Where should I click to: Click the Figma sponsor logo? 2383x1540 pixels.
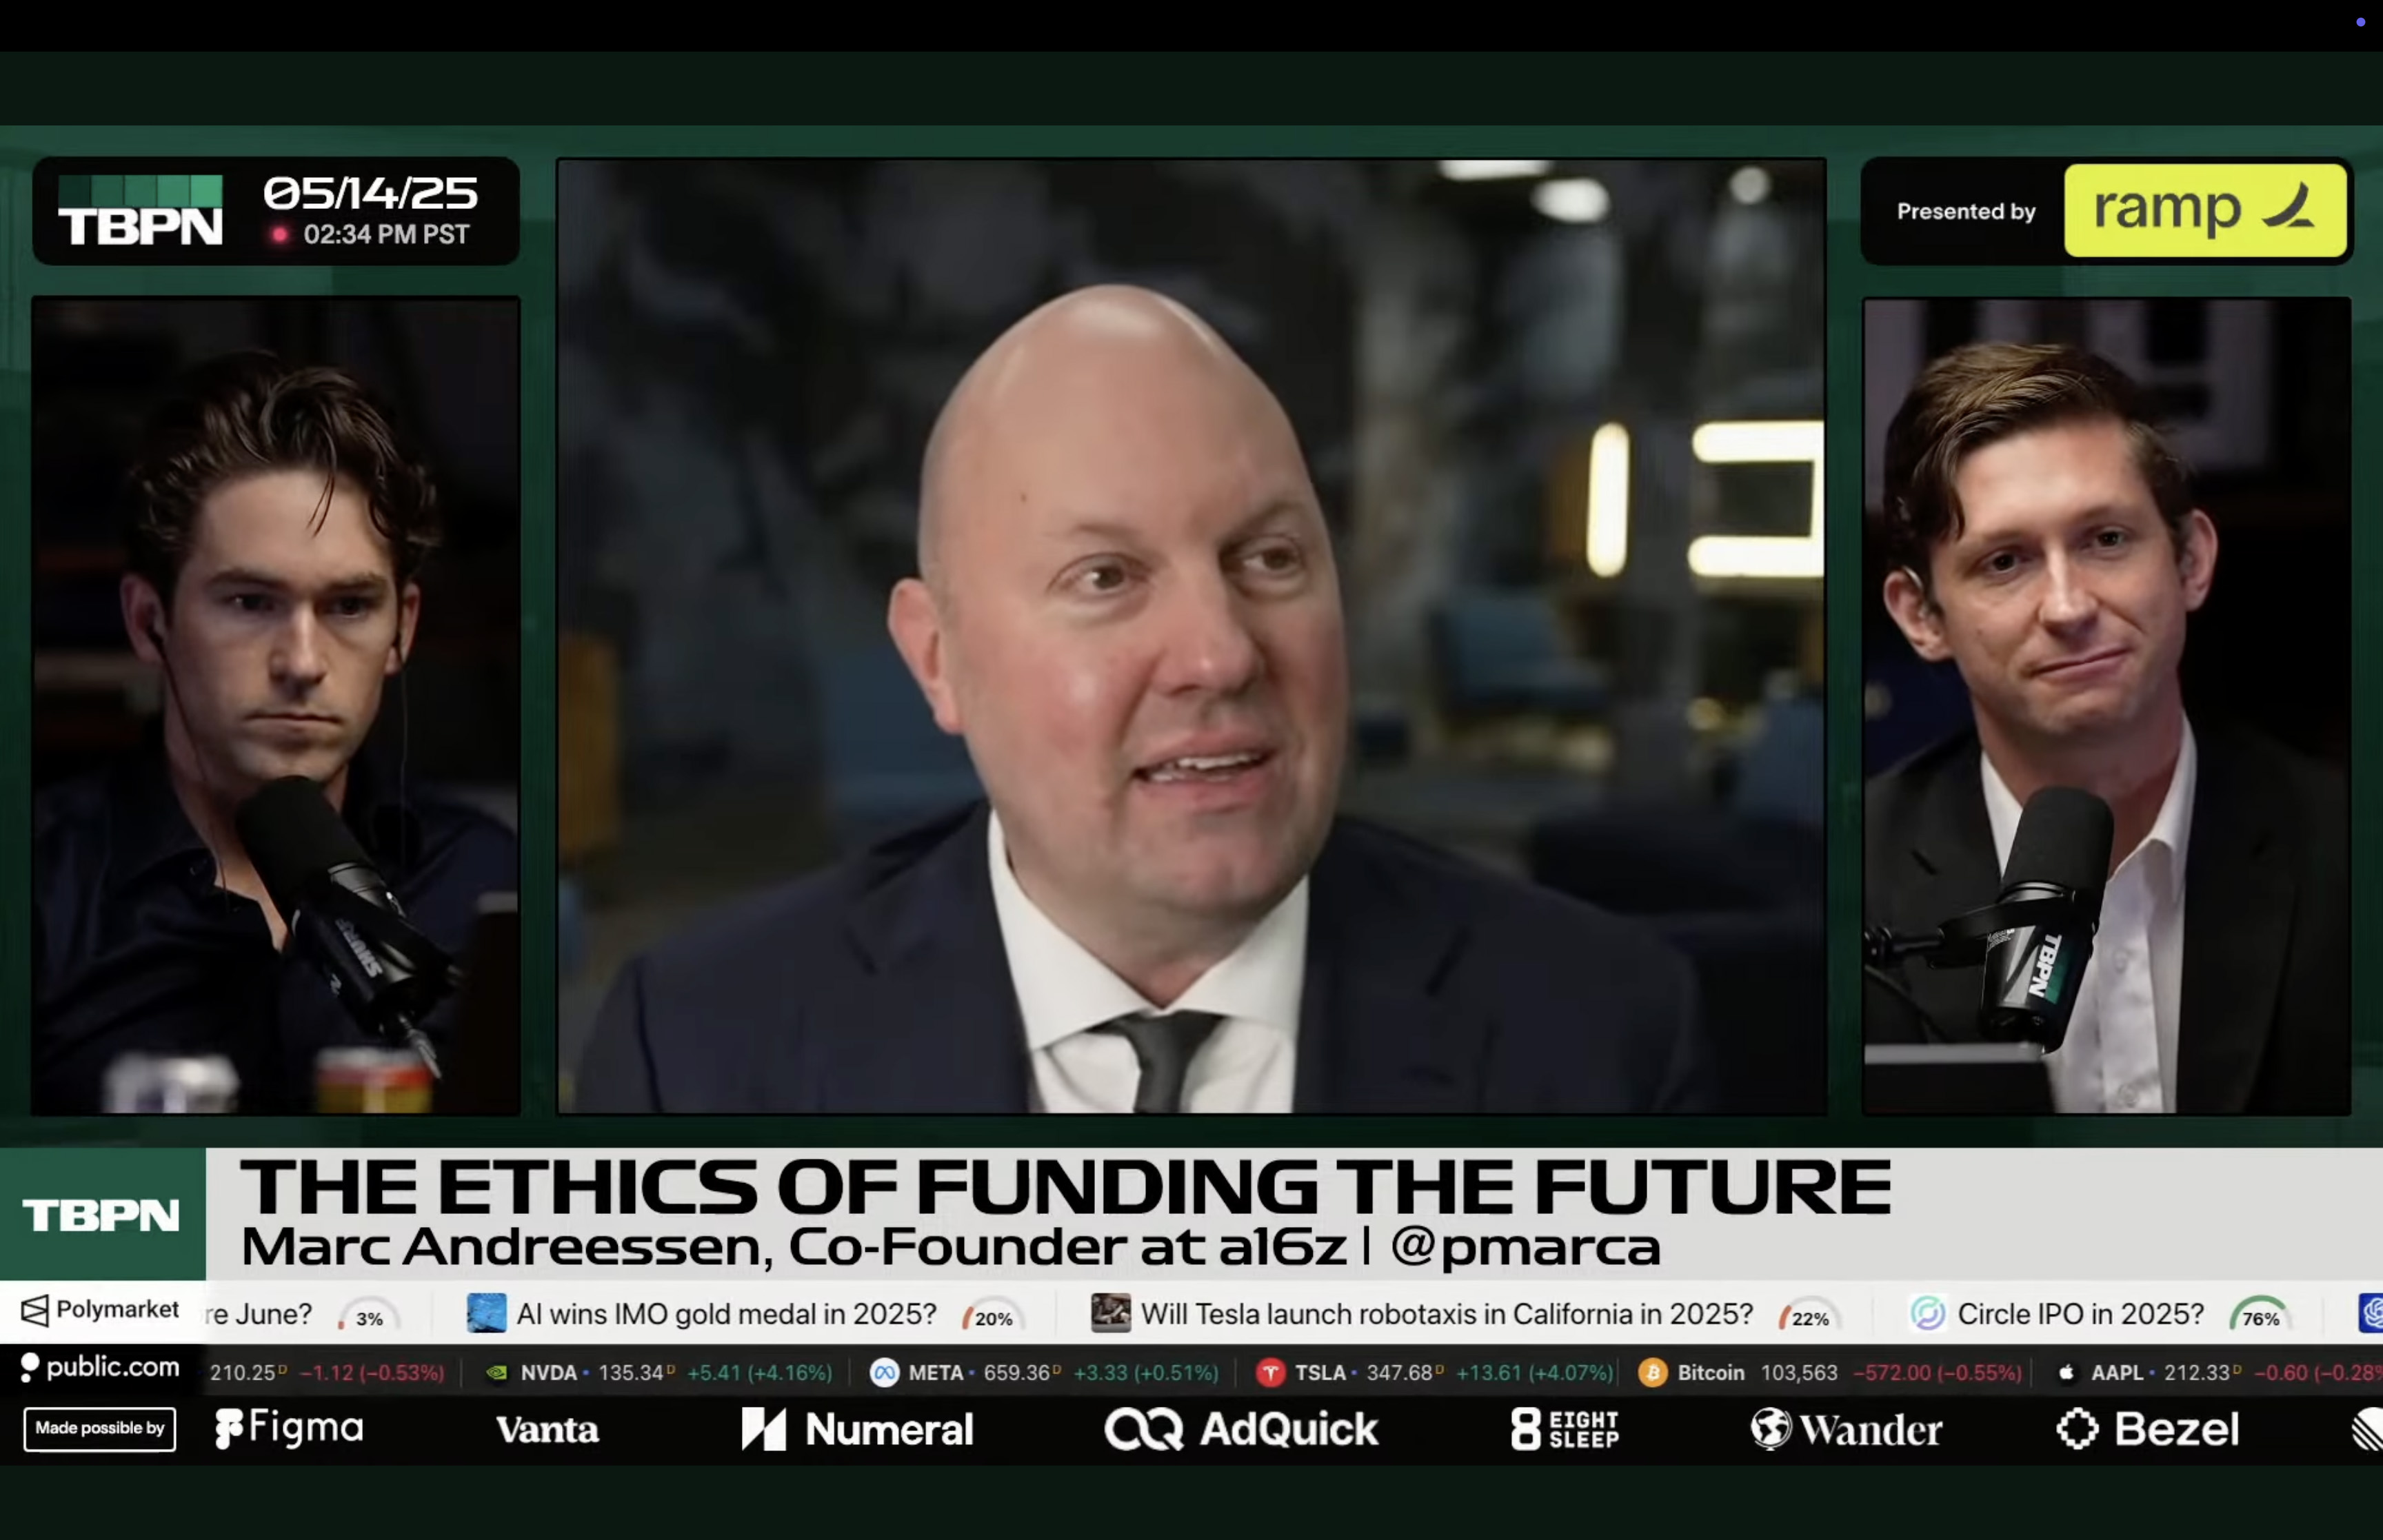289,1428
